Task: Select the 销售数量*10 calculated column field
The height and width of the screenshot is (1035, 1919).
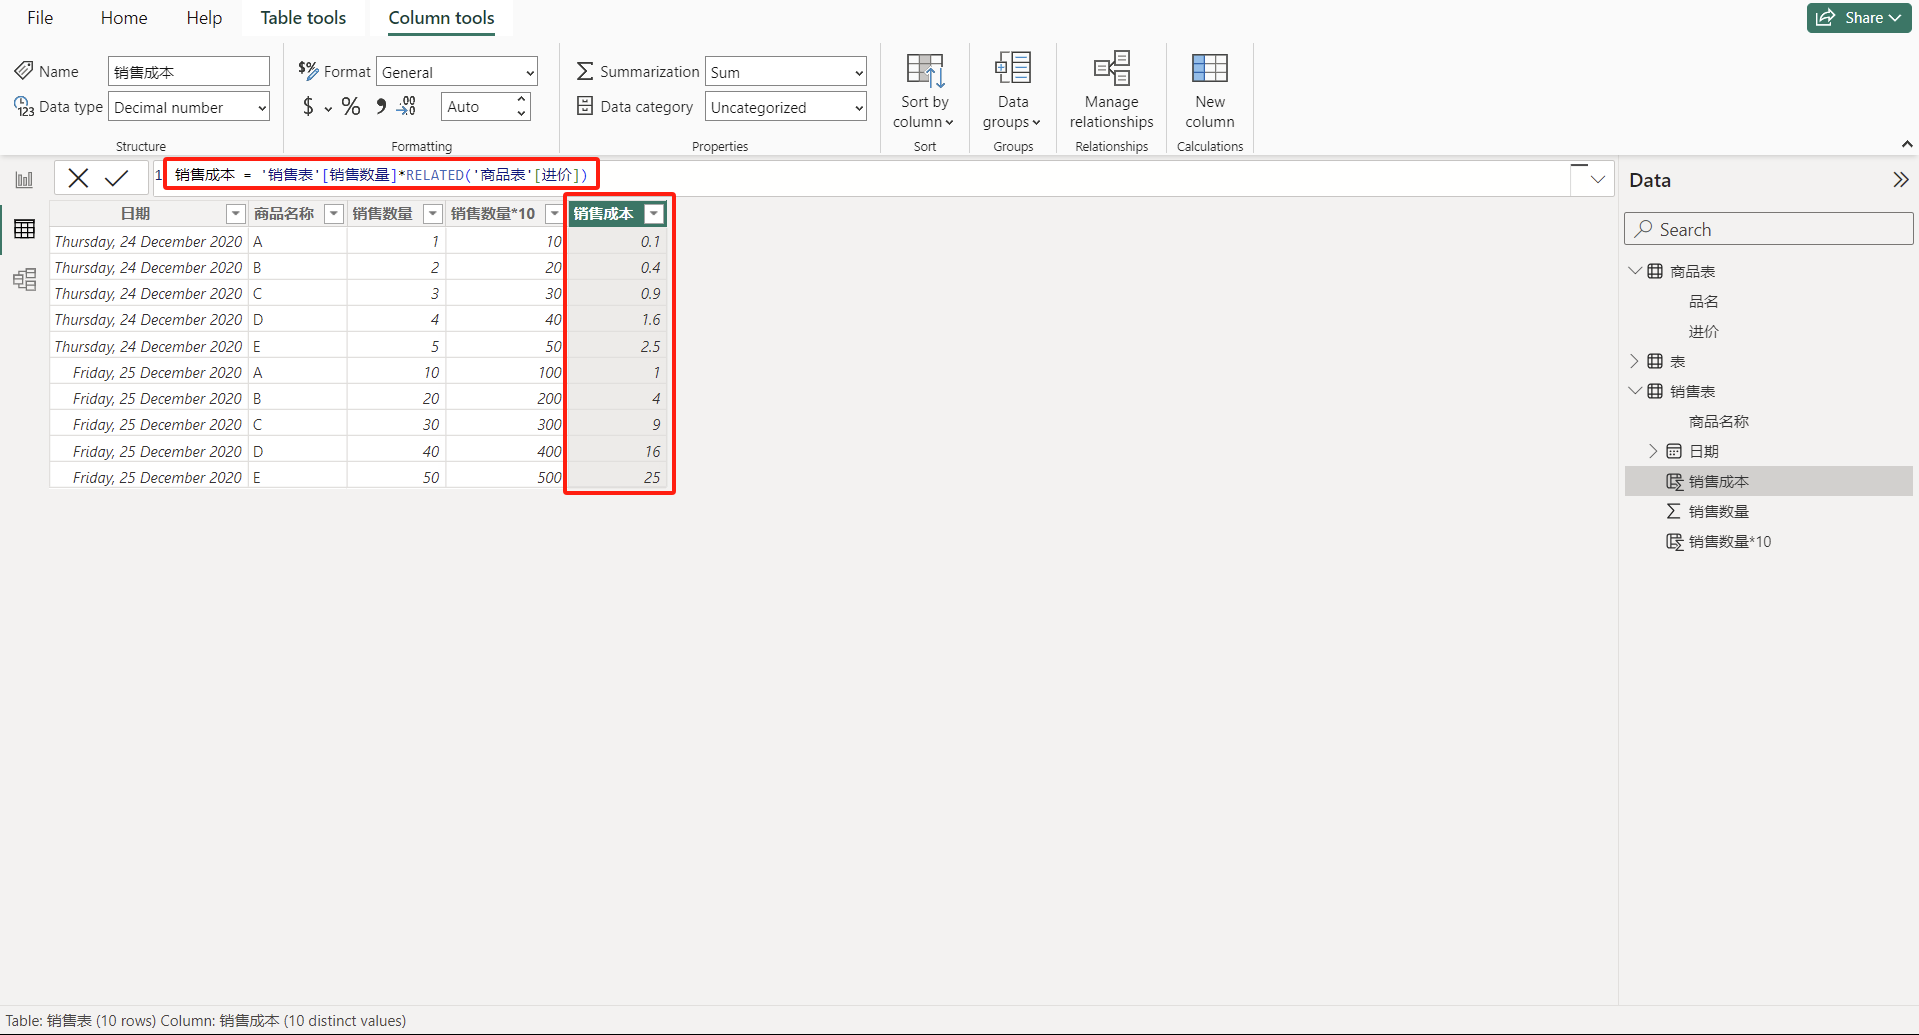Action: click(x=1769, y=541)
